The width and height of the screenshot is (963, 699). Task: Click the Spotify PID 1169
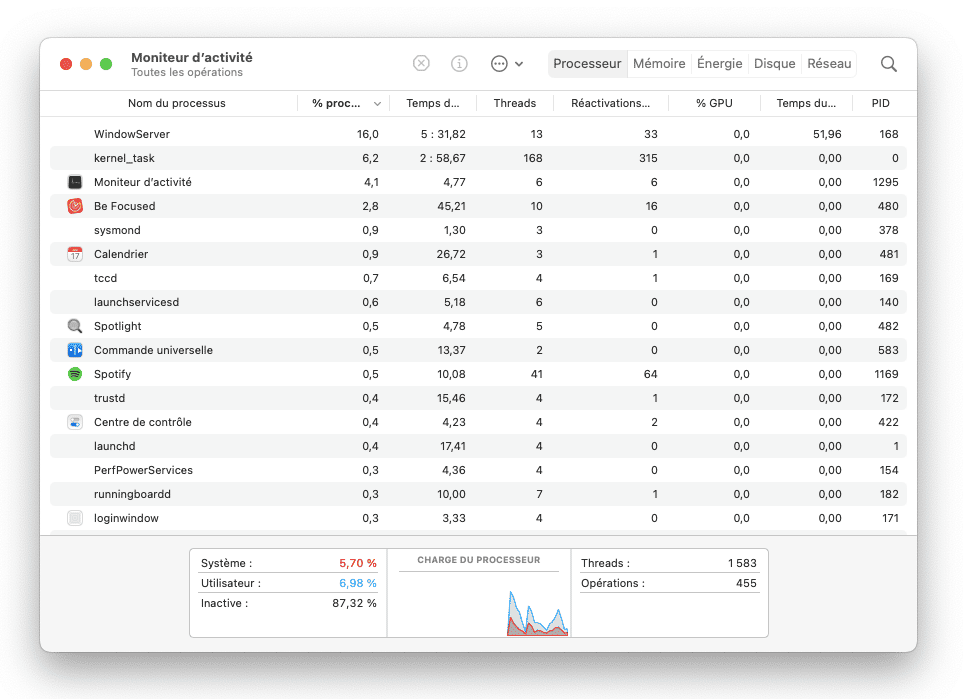point(886,374)
